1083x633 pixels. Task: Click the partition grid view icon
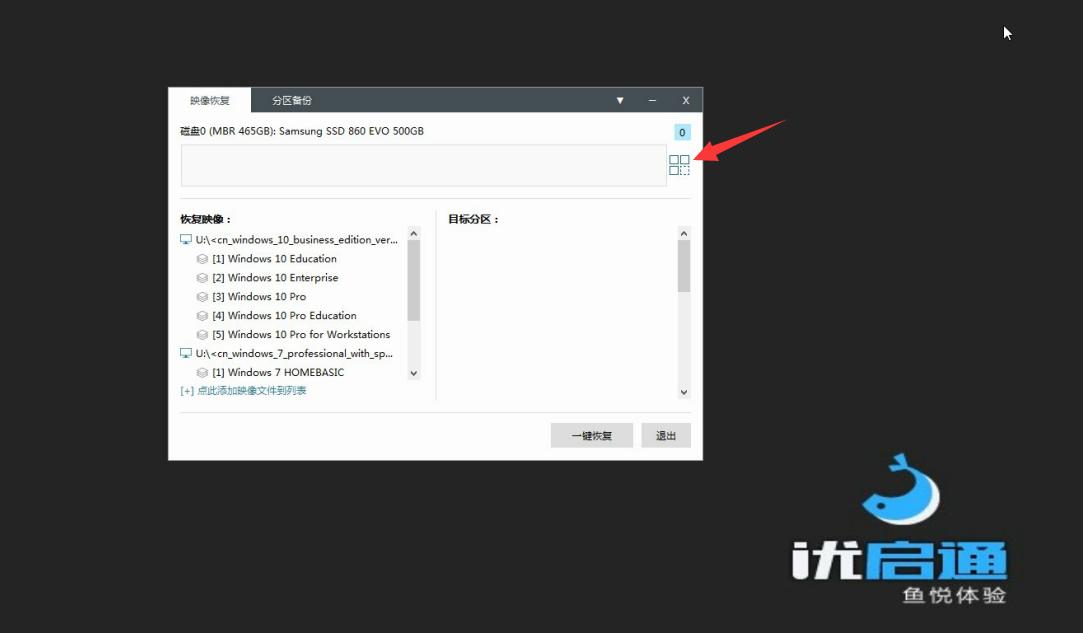[x=679, y=164]
